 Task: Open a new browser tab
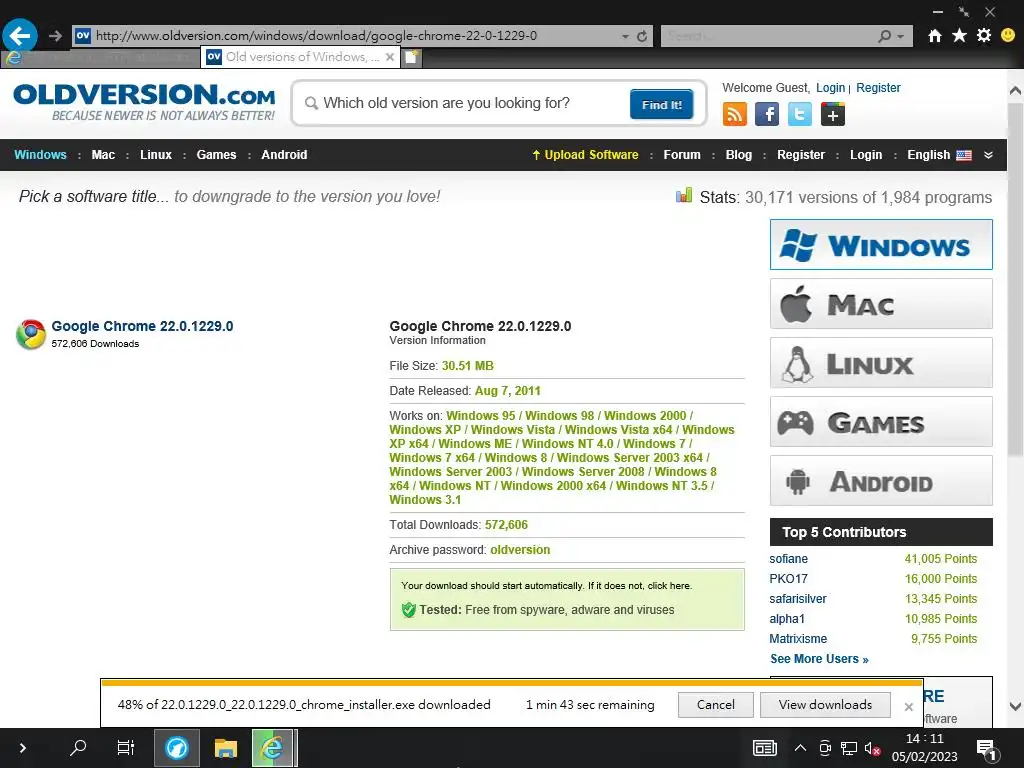tap(411, 57)
